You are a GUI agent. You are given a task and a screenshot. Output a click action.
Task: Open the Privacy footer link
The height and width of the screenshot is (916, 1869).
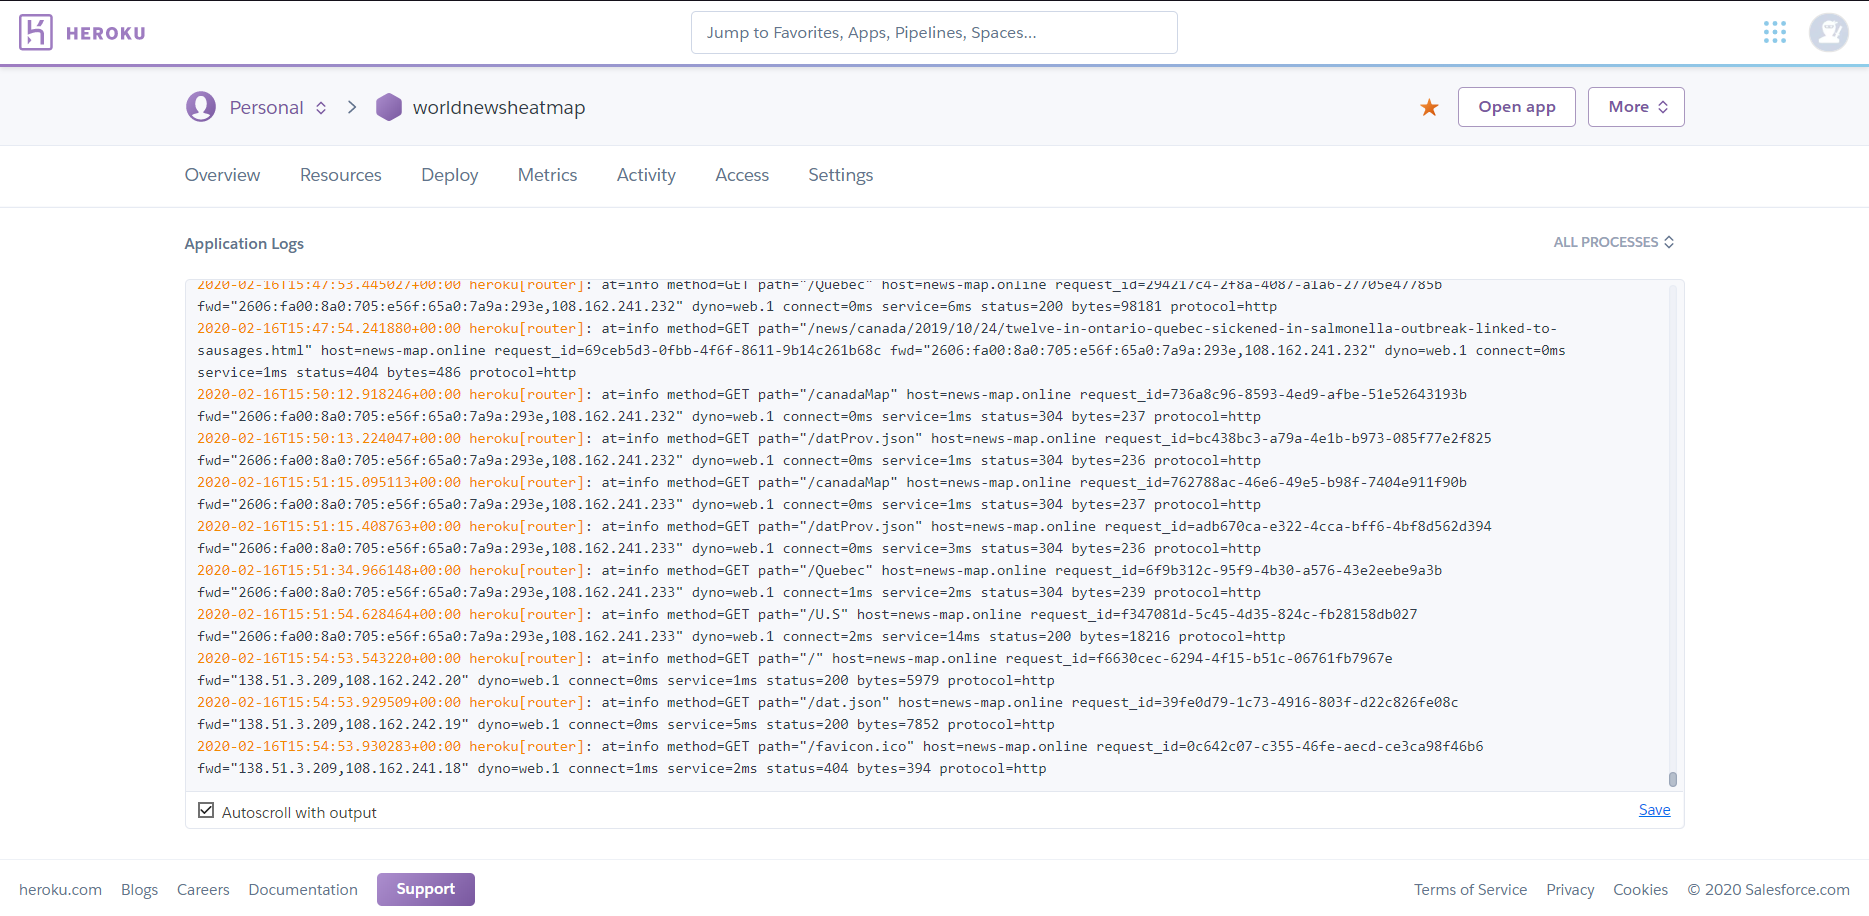click(1570, 890)
